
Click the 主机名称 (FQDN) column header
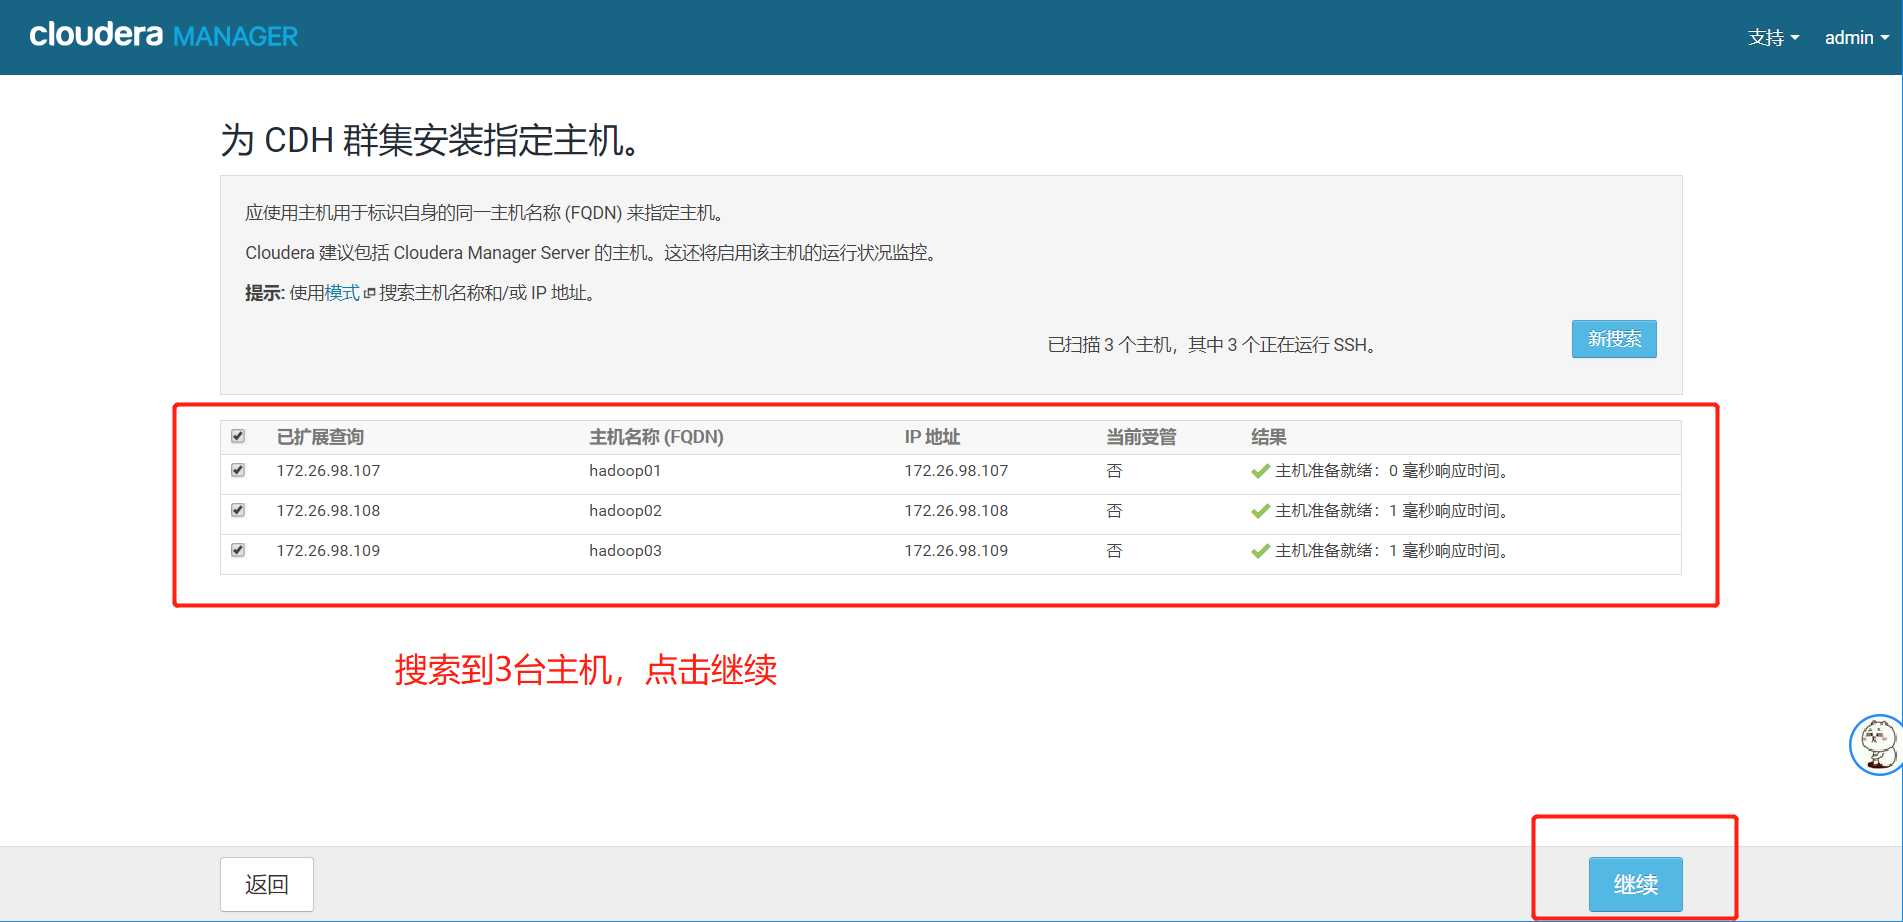[x=656, y=437]
